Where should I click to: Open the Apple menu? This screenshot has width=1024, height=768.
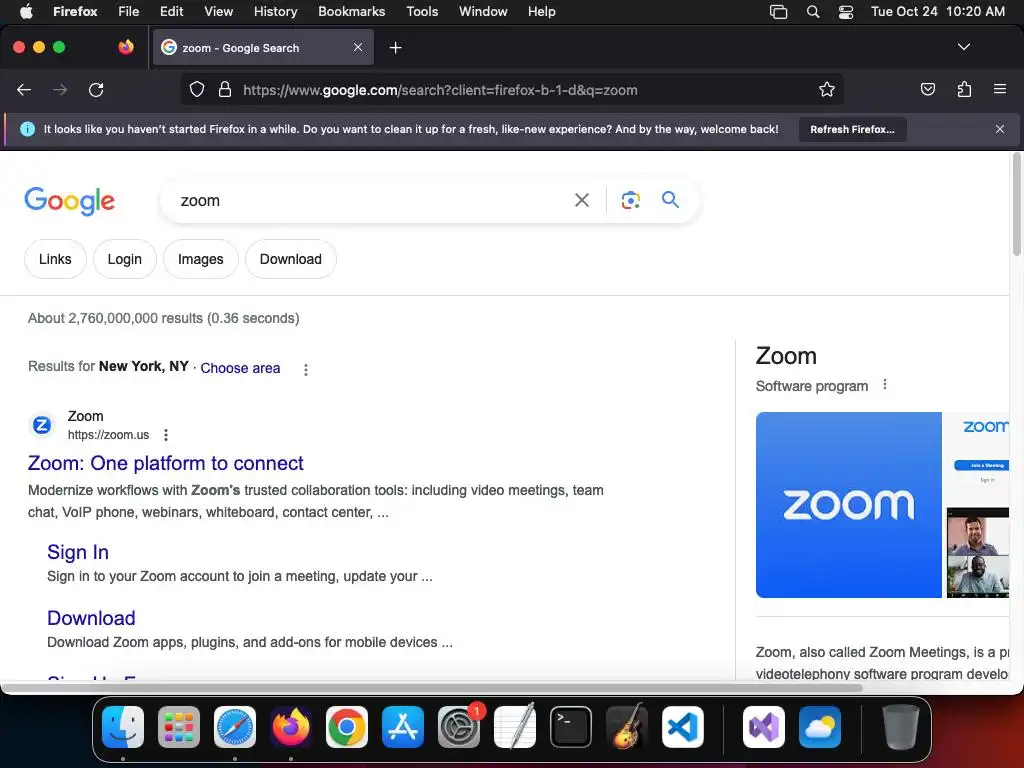click(x=26, y=12)
